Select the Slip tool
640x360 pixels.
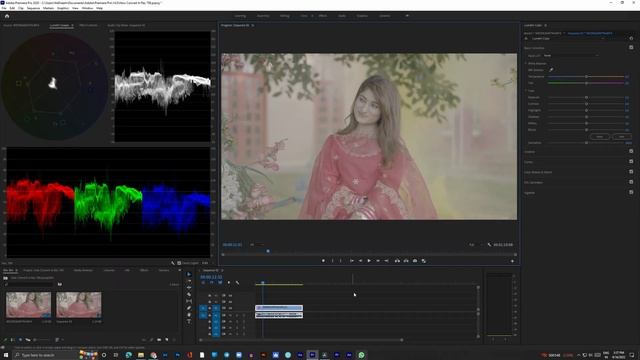pyautogui.click(x=189, y=301)
